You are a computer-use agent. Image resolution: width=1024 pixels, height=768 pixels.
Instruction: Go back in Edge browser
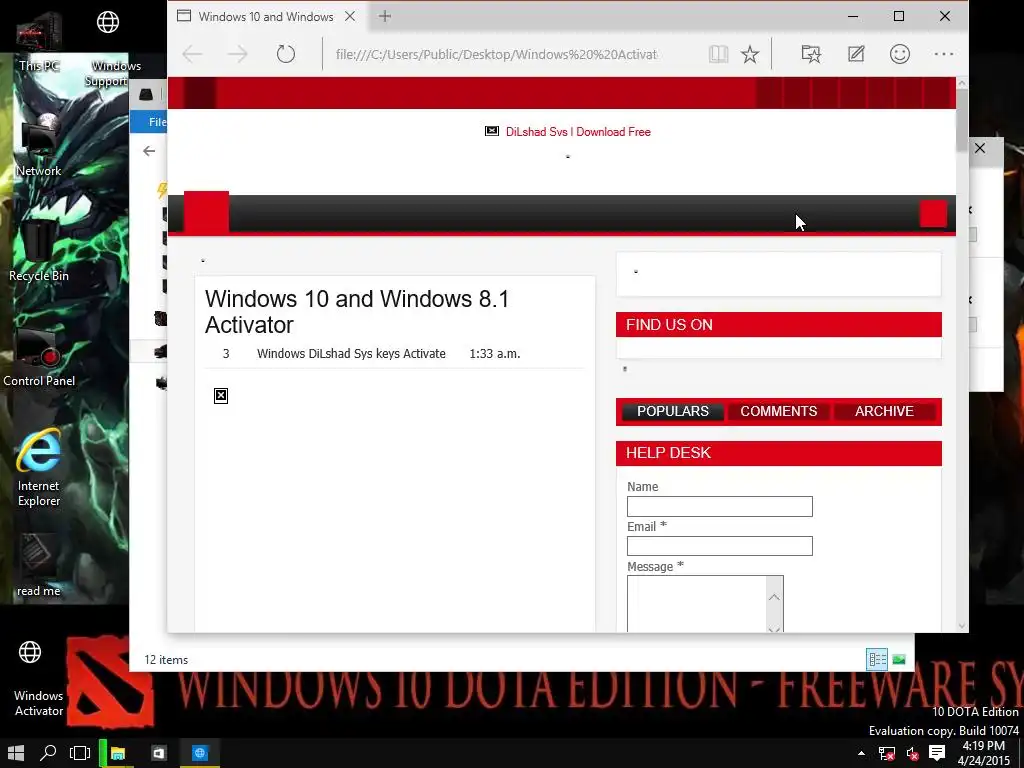(192, 54)
